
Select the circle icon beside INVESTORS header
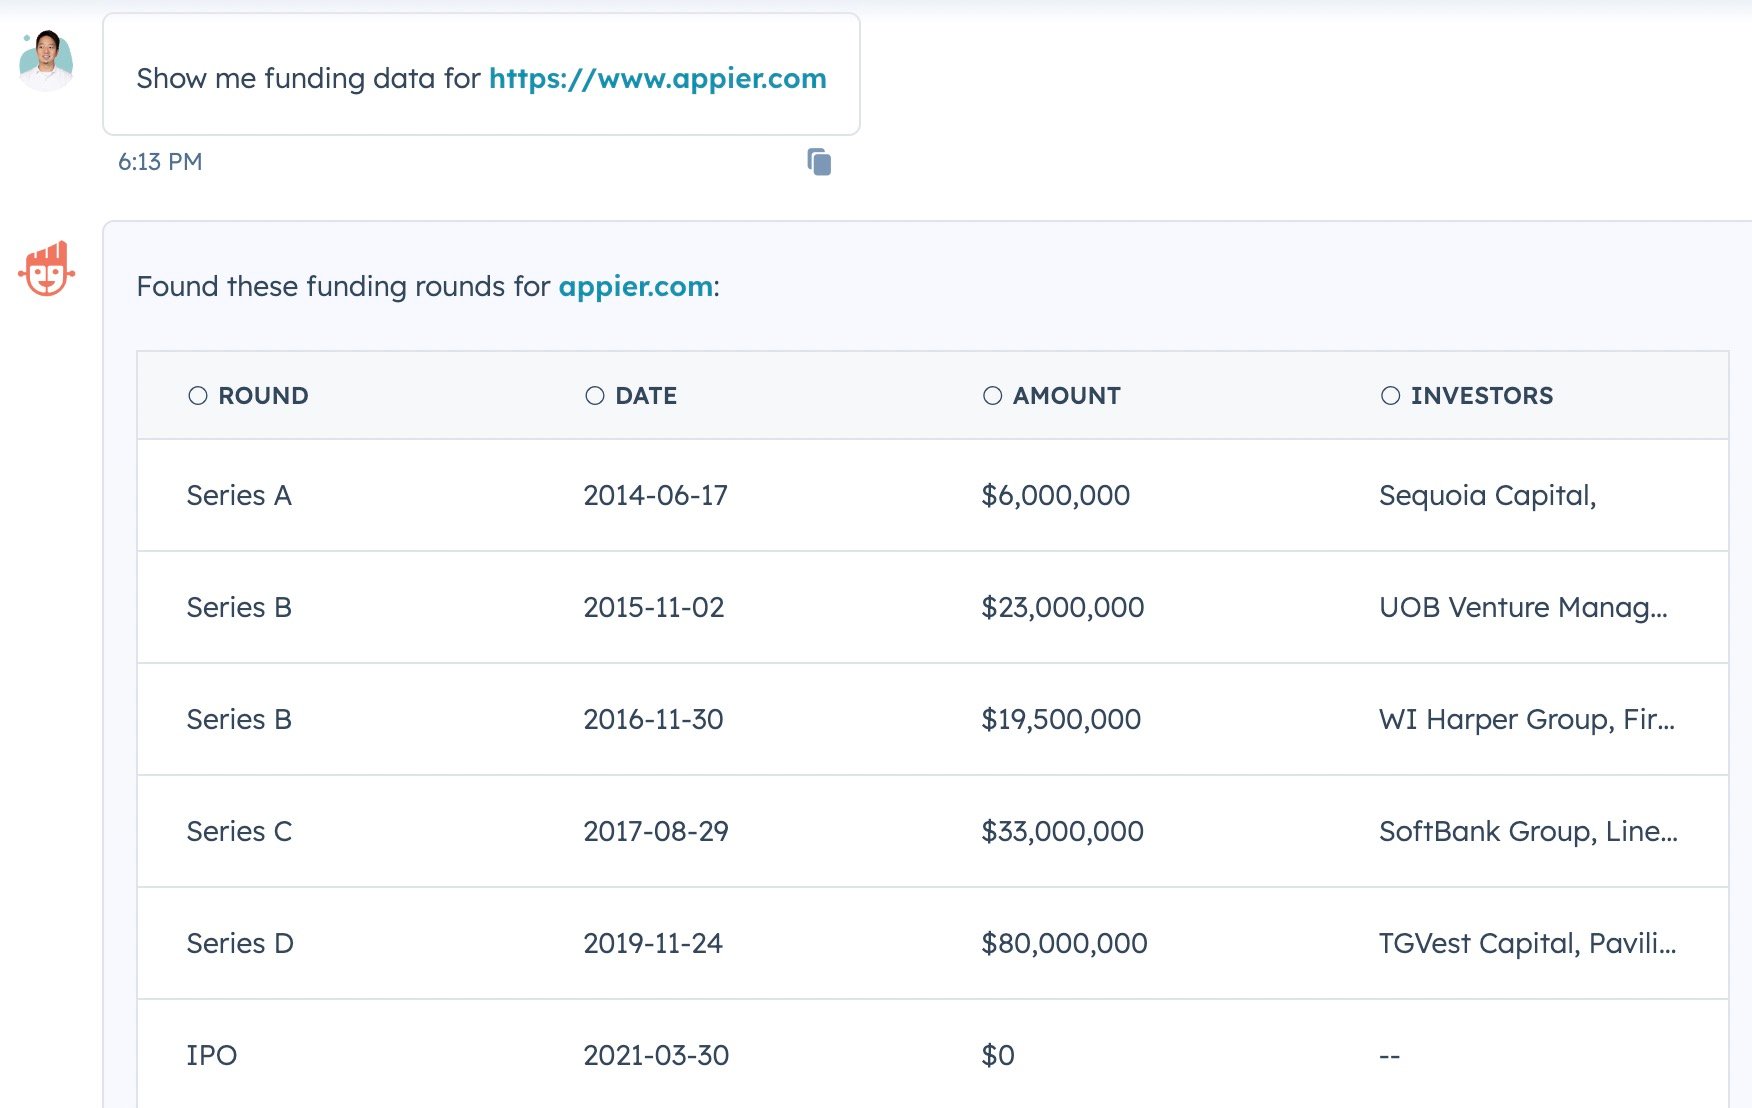tap(1390, 395)
